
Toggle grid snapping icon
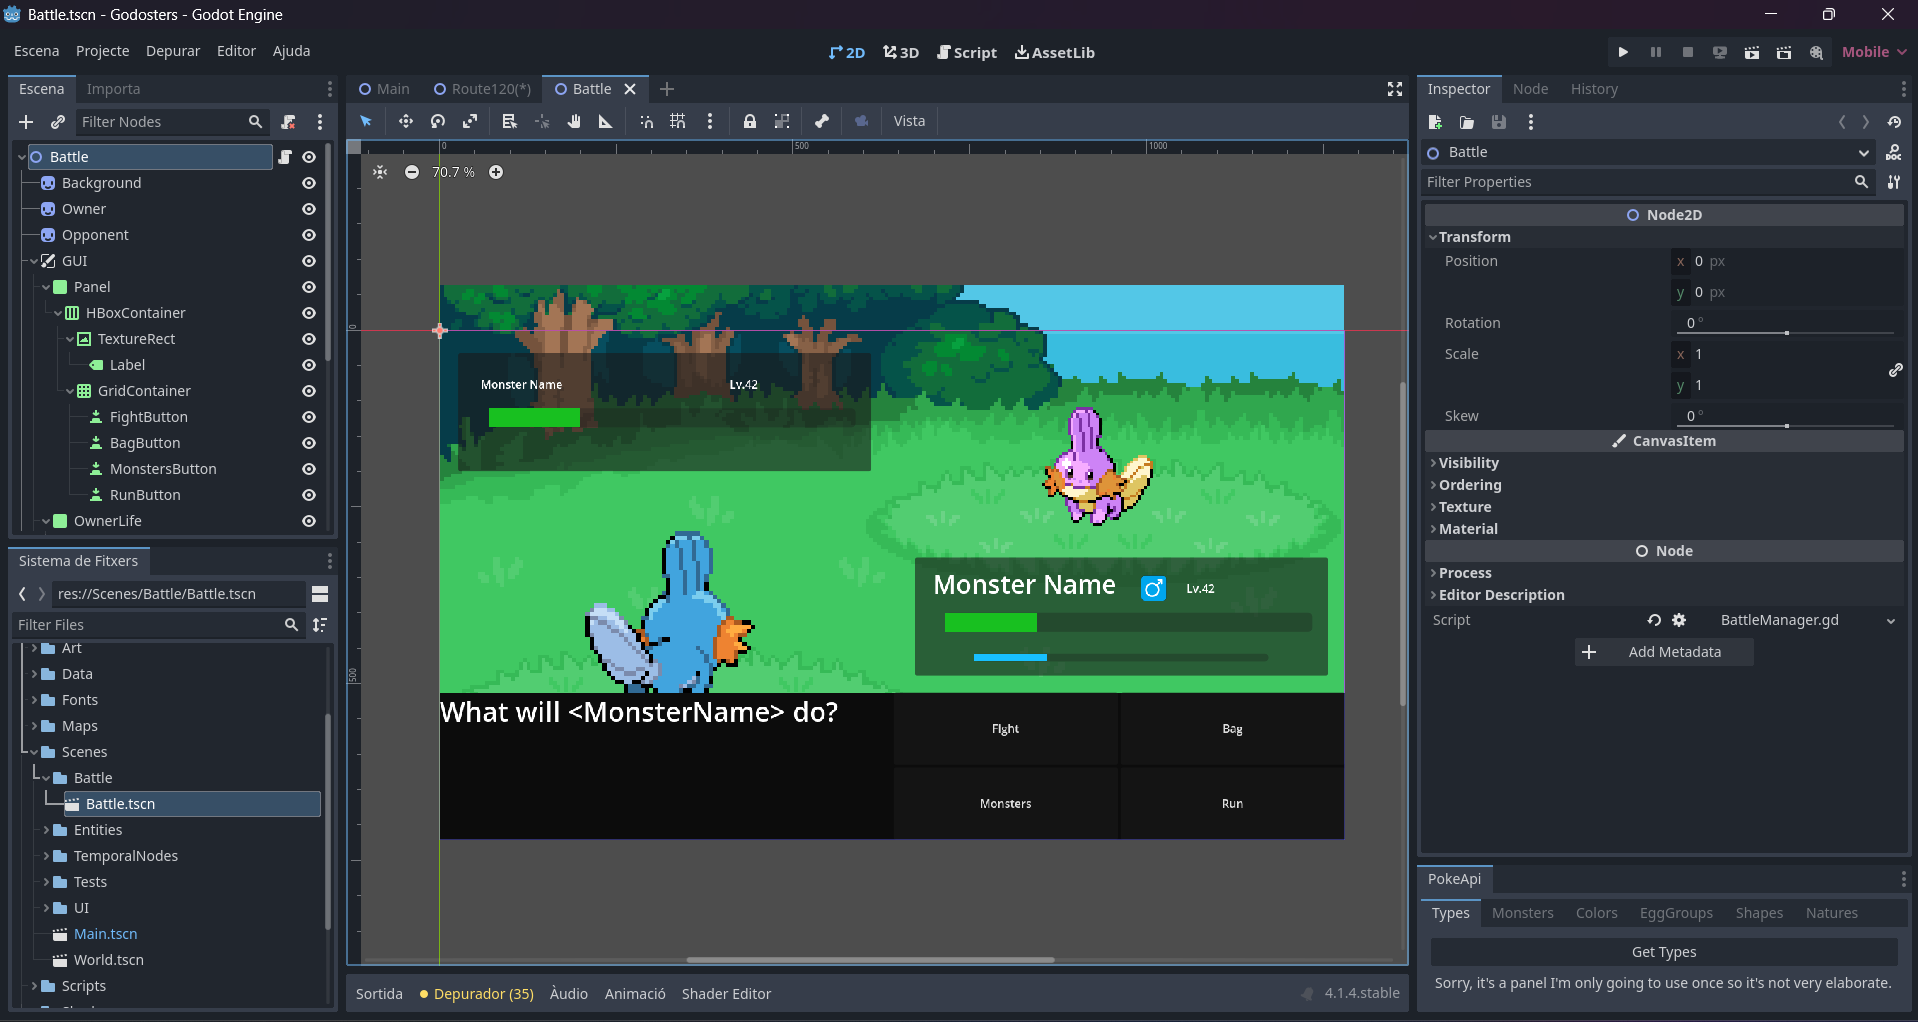[678, 121]
